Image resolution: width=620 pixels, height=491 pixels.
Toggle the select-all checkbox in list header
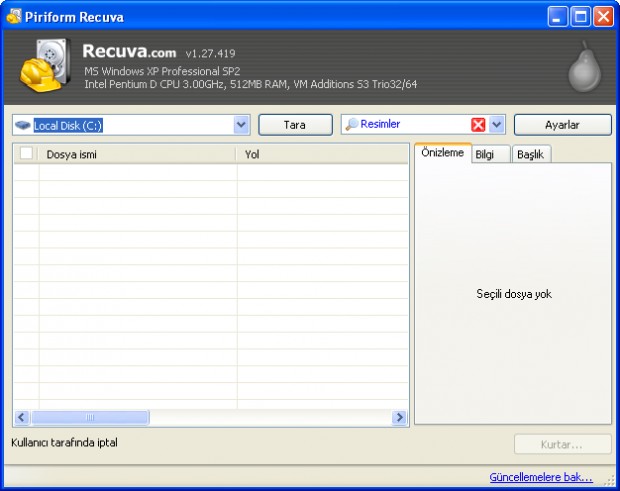tap(26, 153)
